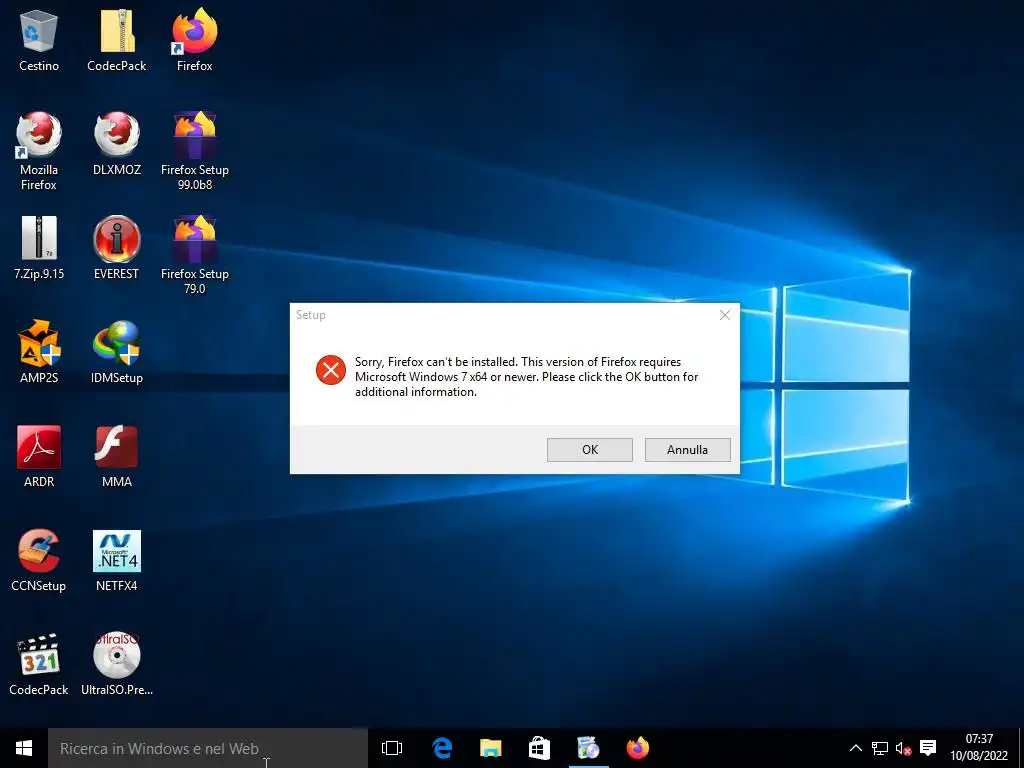This screenshot has width=1024, height=768.
Task: Open the Cestino recycle bin icon
Action: (x=39, y=40)
